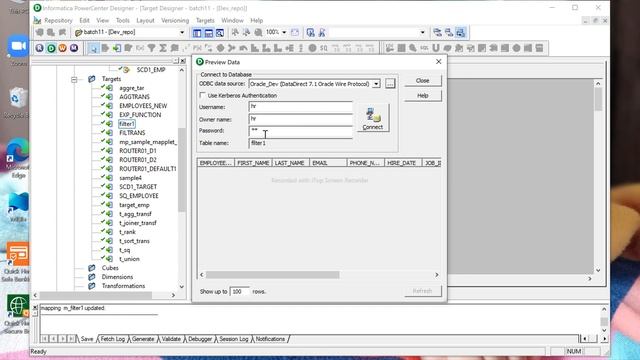Image resolution: width=640 pixels, height=360 pixels.
Task: Open the Tools menu
Action: point(122,20)
